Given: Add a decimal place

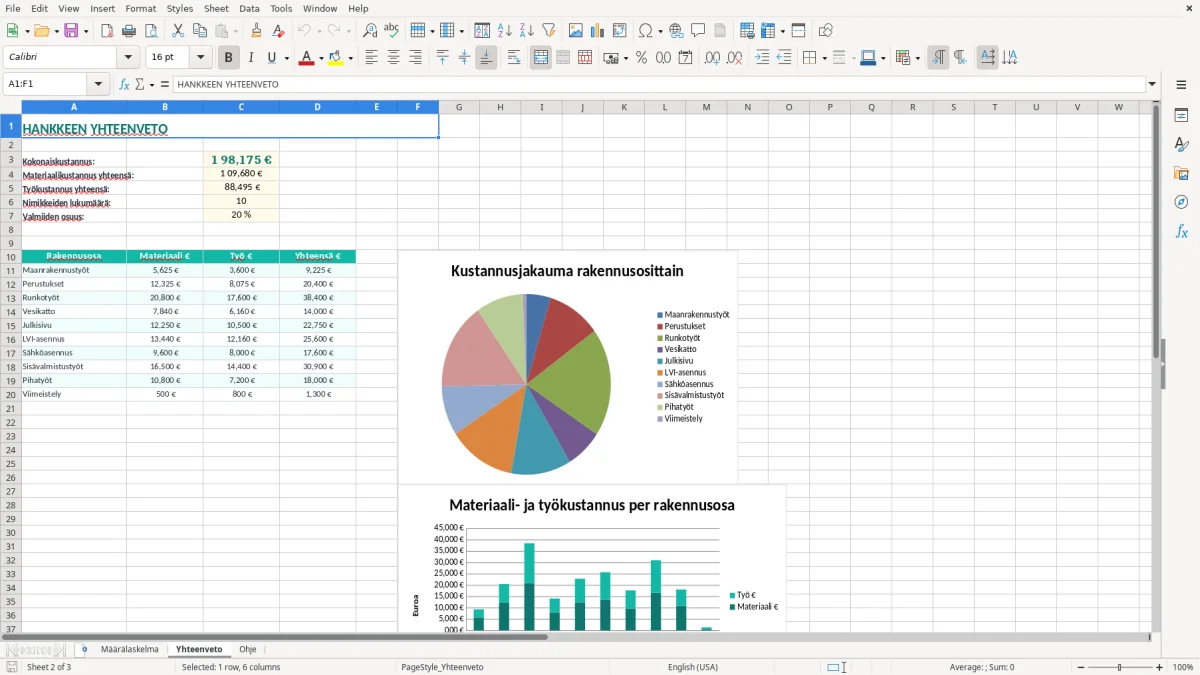Looking at the screenshot, I should [x=713, y=58].
